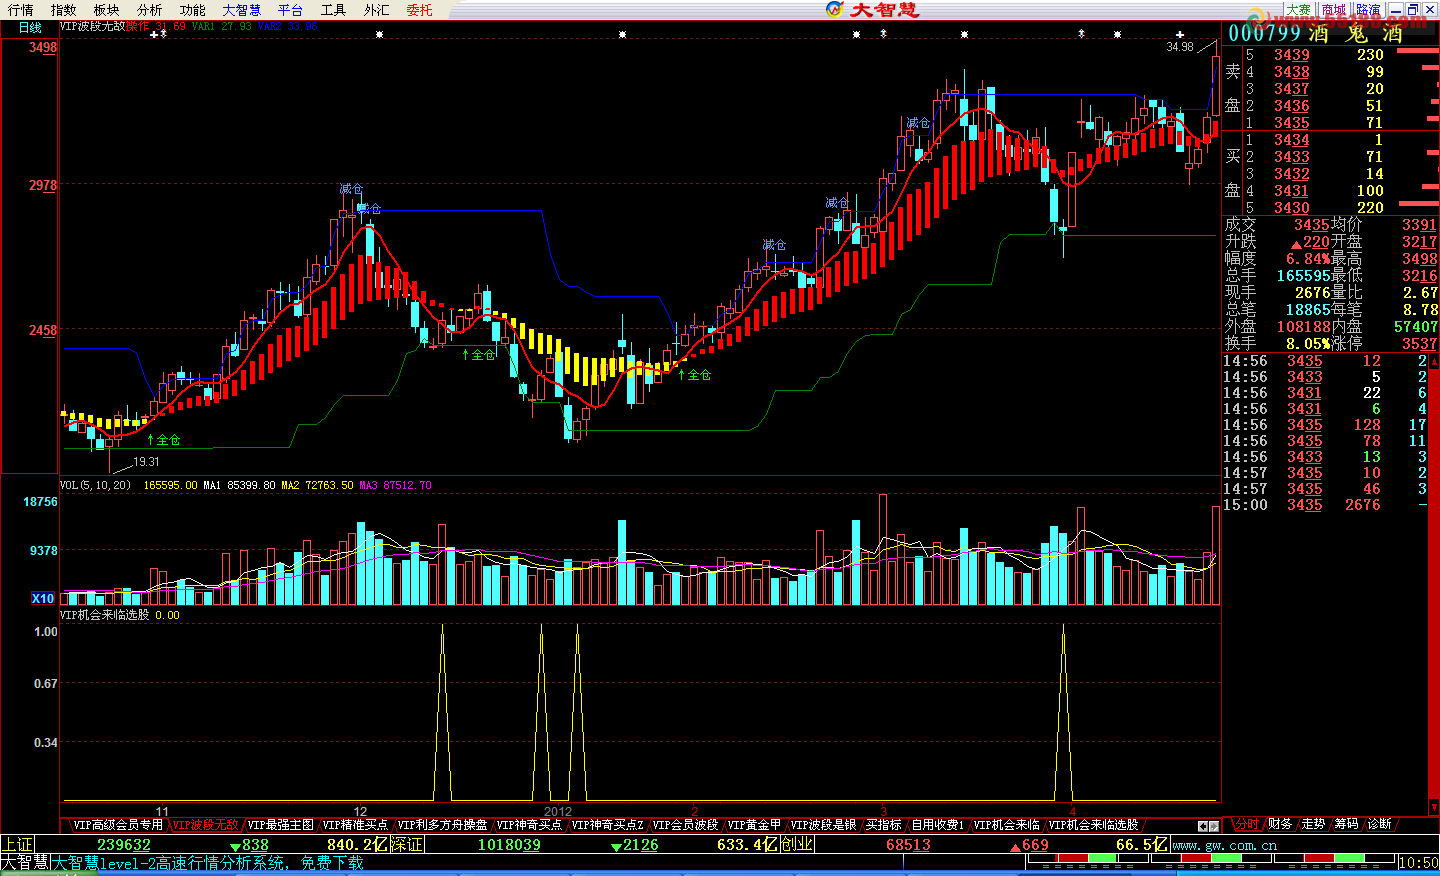Switch to VIP神奇买点 indicator tab
The image size is (1440, 876).
point(529,825)
